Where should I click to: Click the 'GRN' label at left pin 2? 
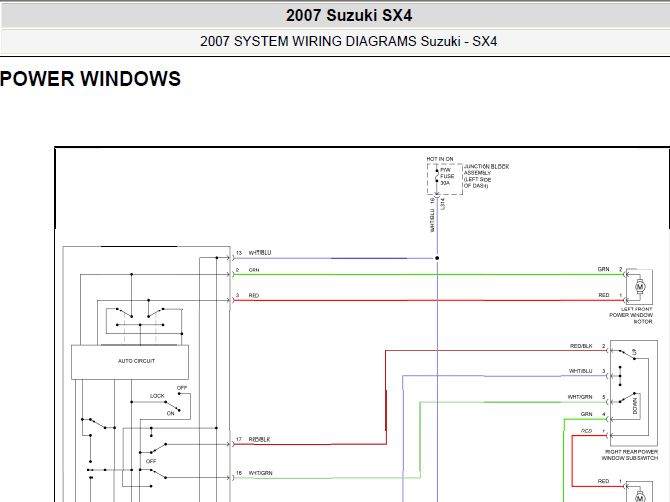point(254,270)
